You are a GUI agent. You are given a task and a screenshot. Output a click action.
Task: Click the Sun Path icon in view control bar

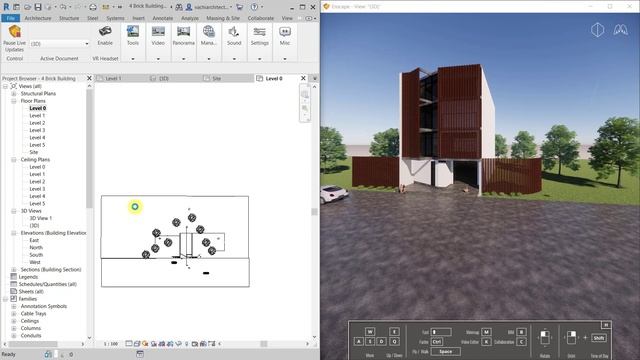click(145, 344)
